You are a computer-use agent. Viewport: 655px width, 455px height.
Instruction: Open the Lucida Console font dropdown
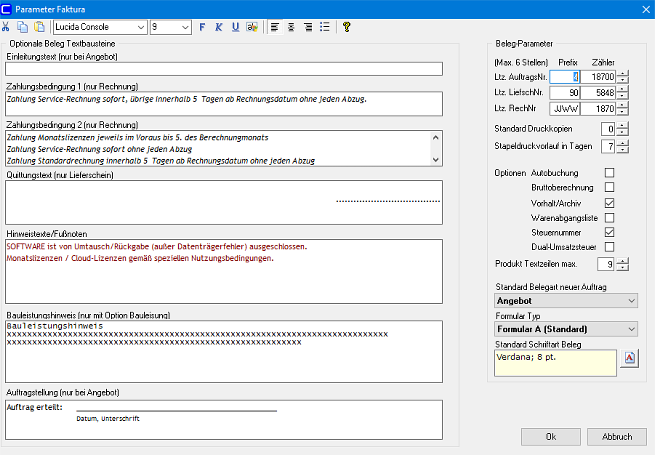pos(141,28)
